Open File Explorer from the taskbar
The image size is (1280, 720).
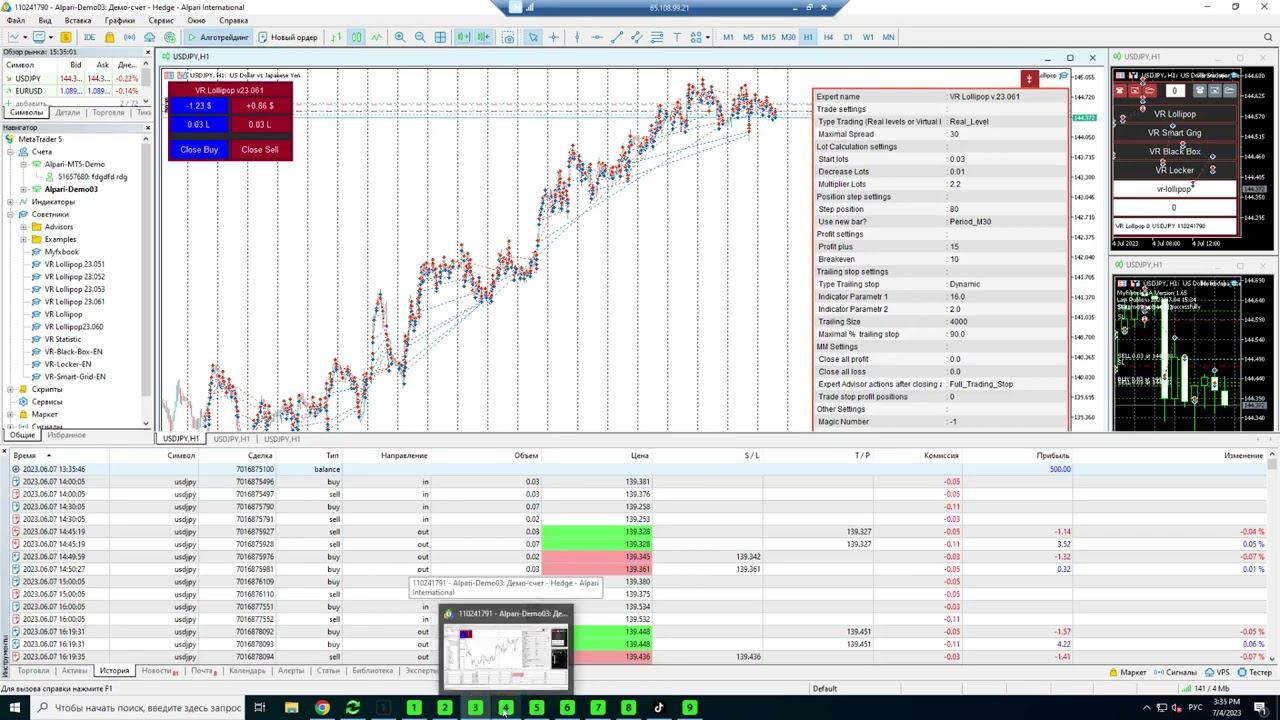click(291, 708)
